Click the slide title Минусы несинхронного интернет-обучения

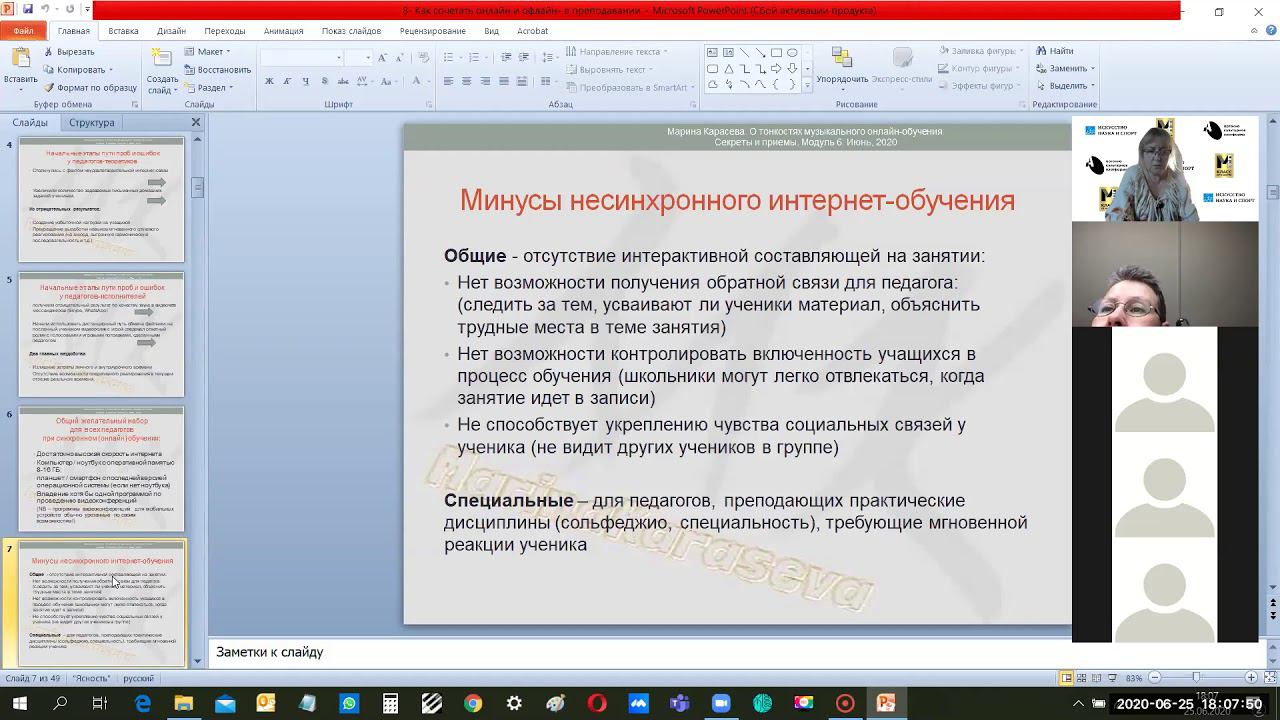(x=737, y=200)
